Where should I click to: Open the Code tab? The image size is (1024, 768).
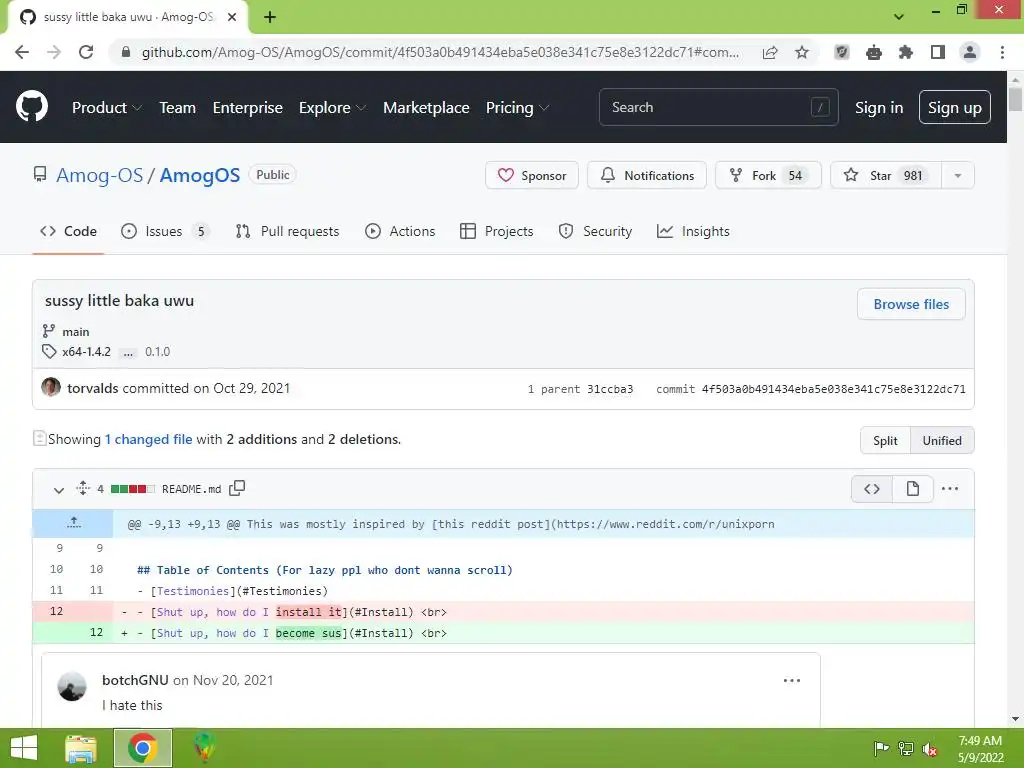click(x=69, y=231)
